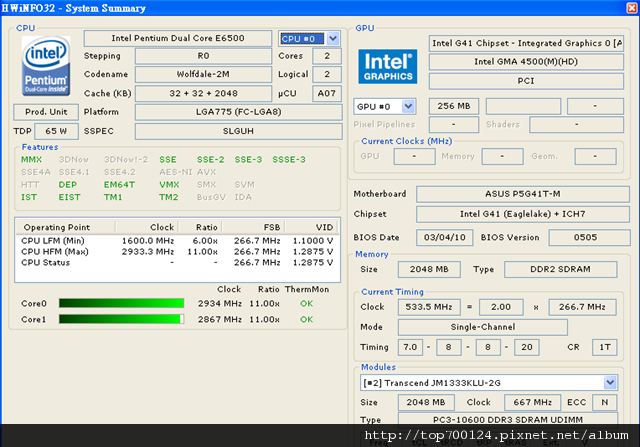Click the 7.0 CAS timing field
Image resolution: width=640 pixels, height=447 pixels.
(410, 347)
